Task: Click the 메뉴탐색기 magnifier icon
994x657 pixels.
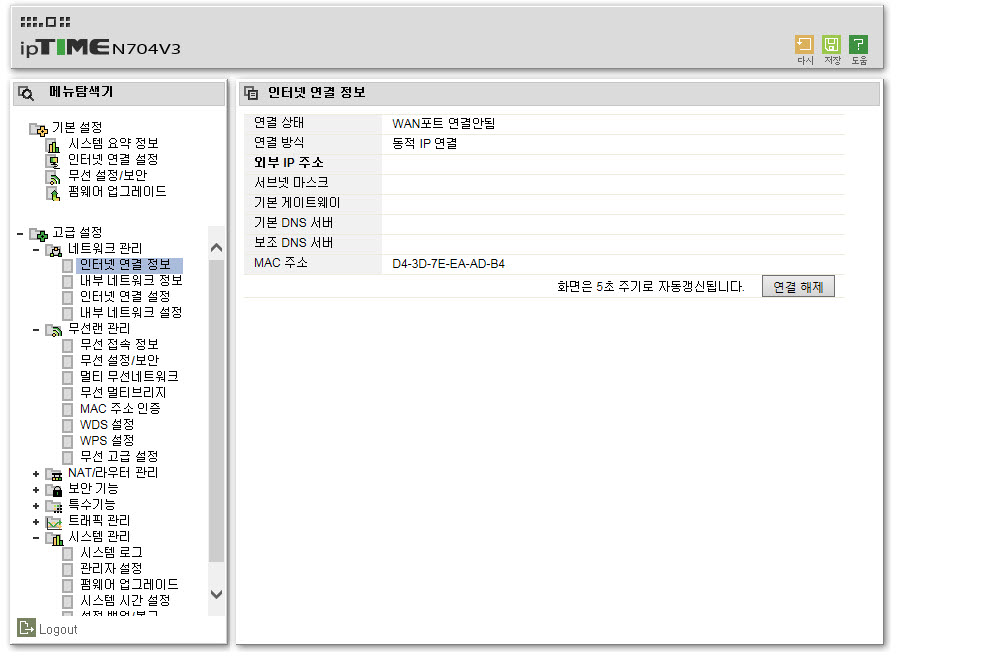Action: tap(26, 93)
